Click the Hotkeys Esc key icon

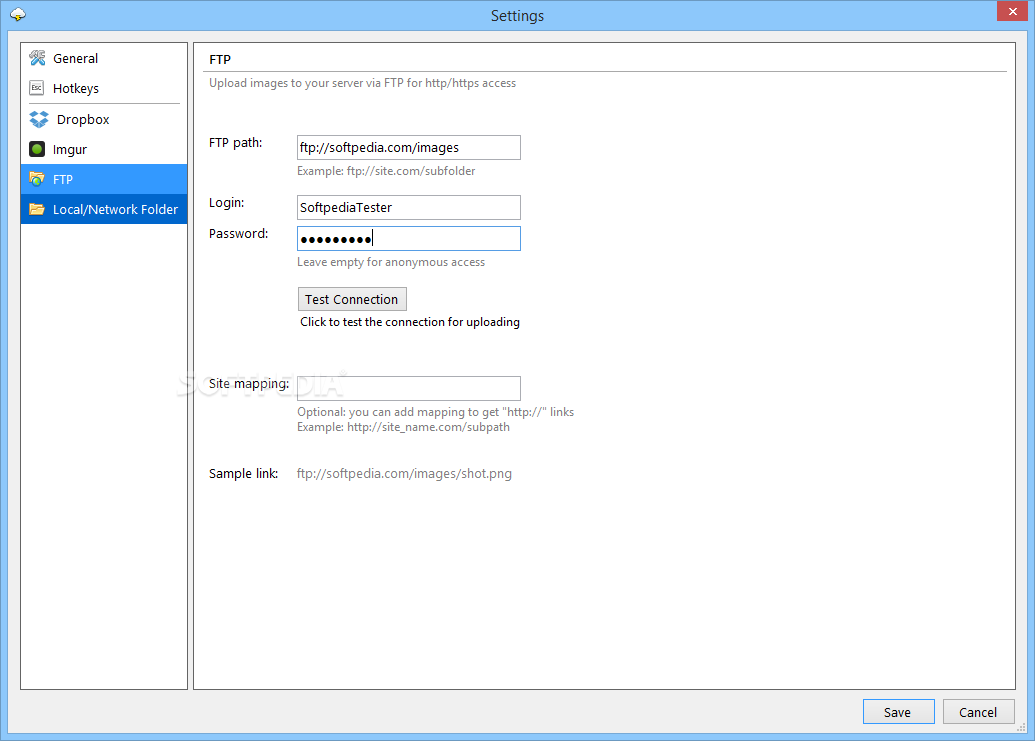[x=37, y=88]
